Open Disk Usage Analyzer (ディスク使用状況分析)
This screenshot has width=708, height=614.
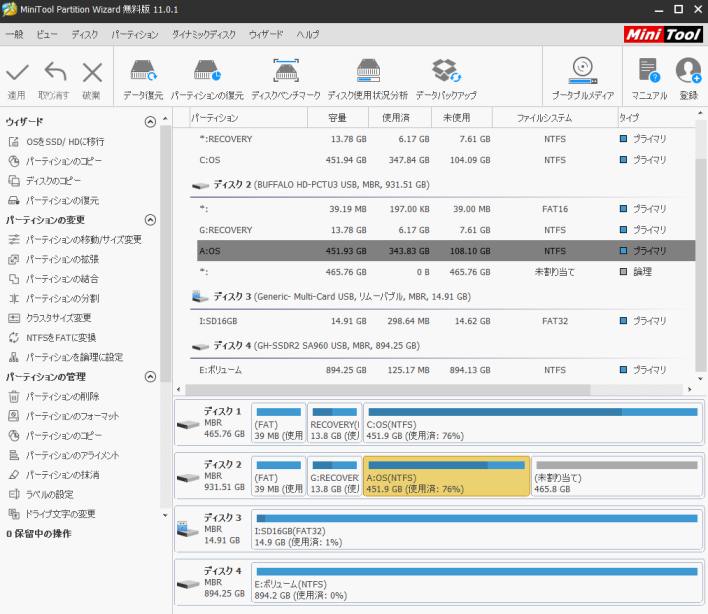tap(368, 79)
